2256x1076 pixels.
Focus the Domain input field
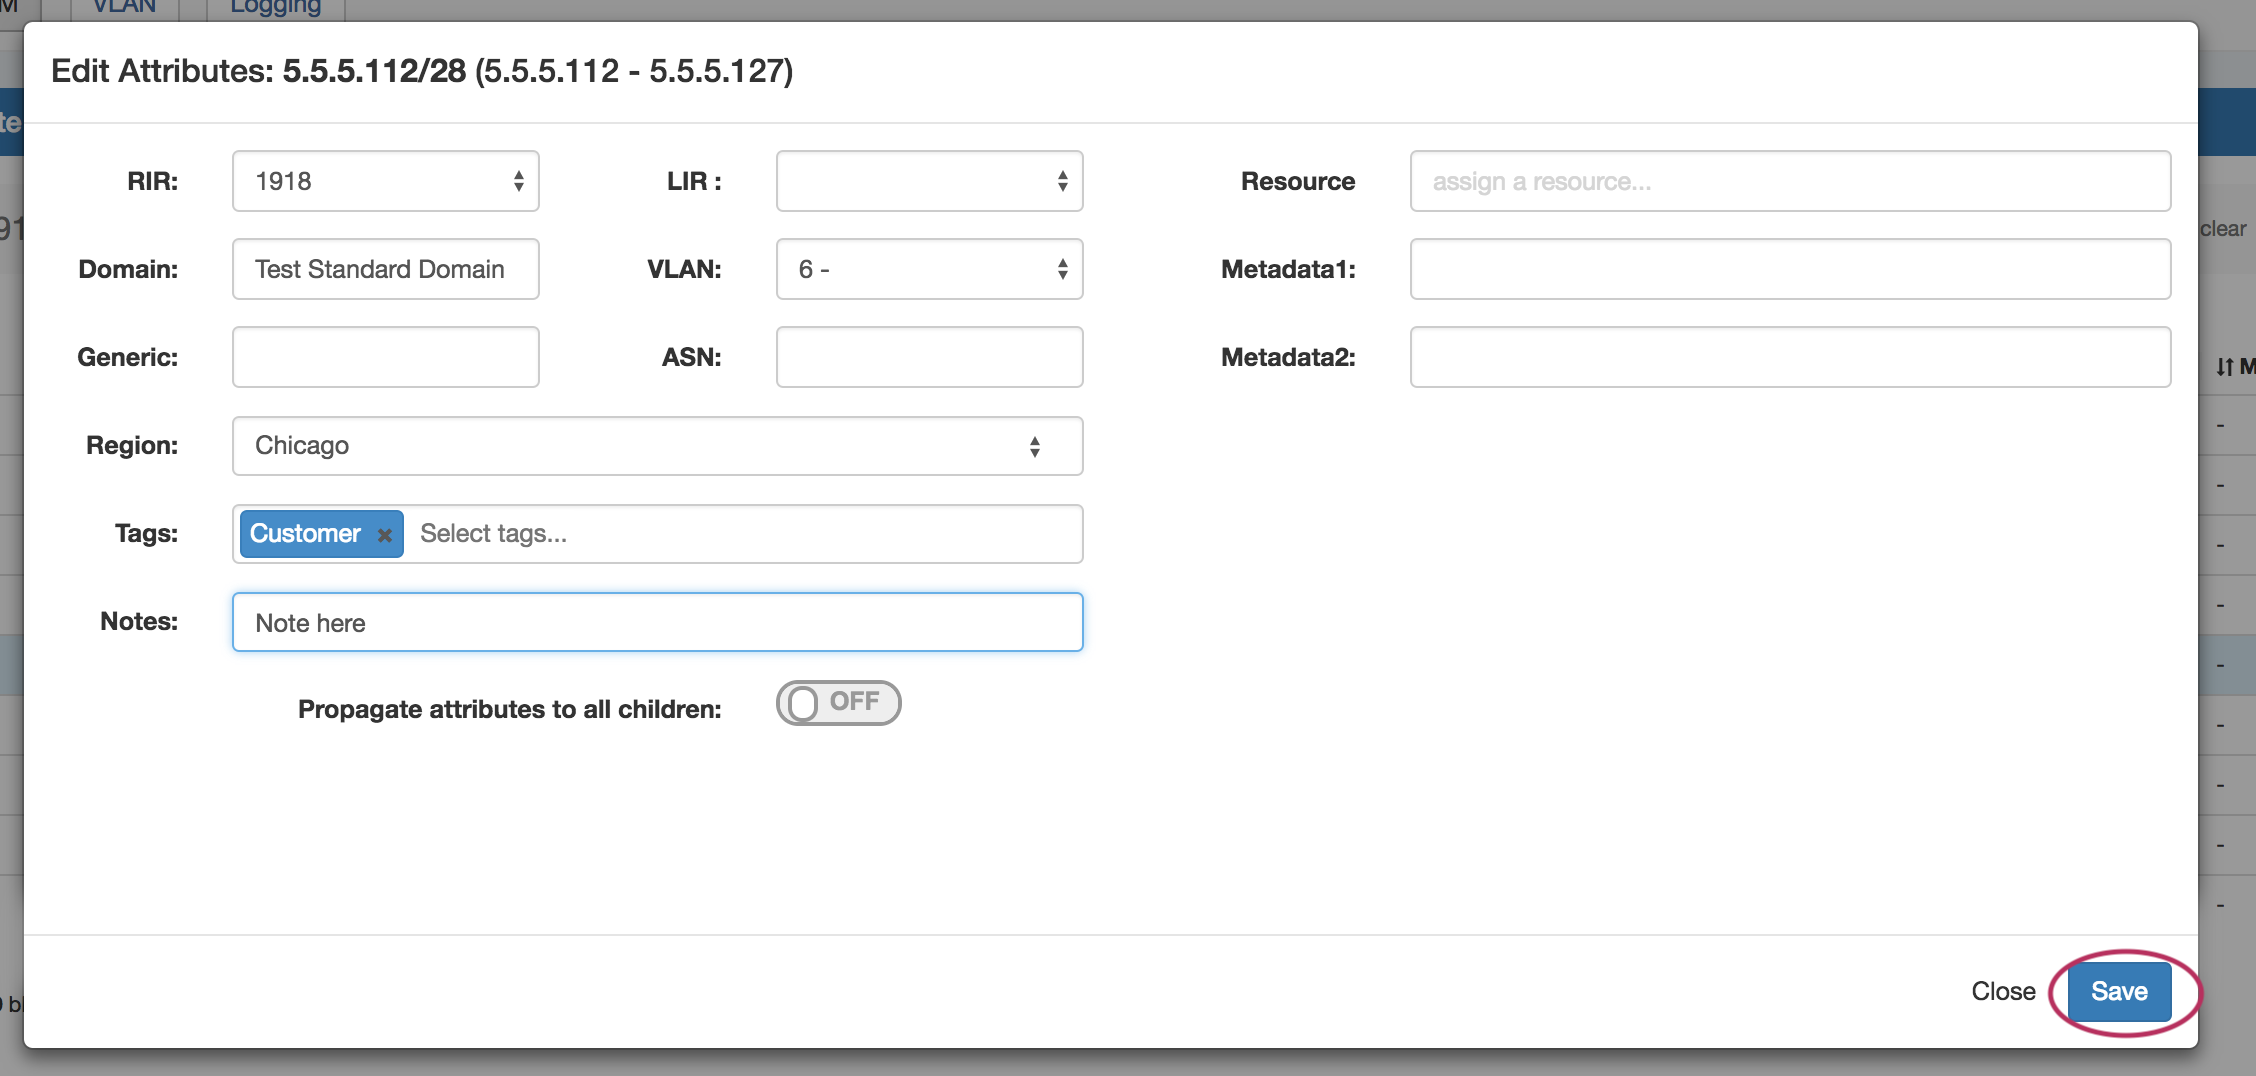[385, 269]
